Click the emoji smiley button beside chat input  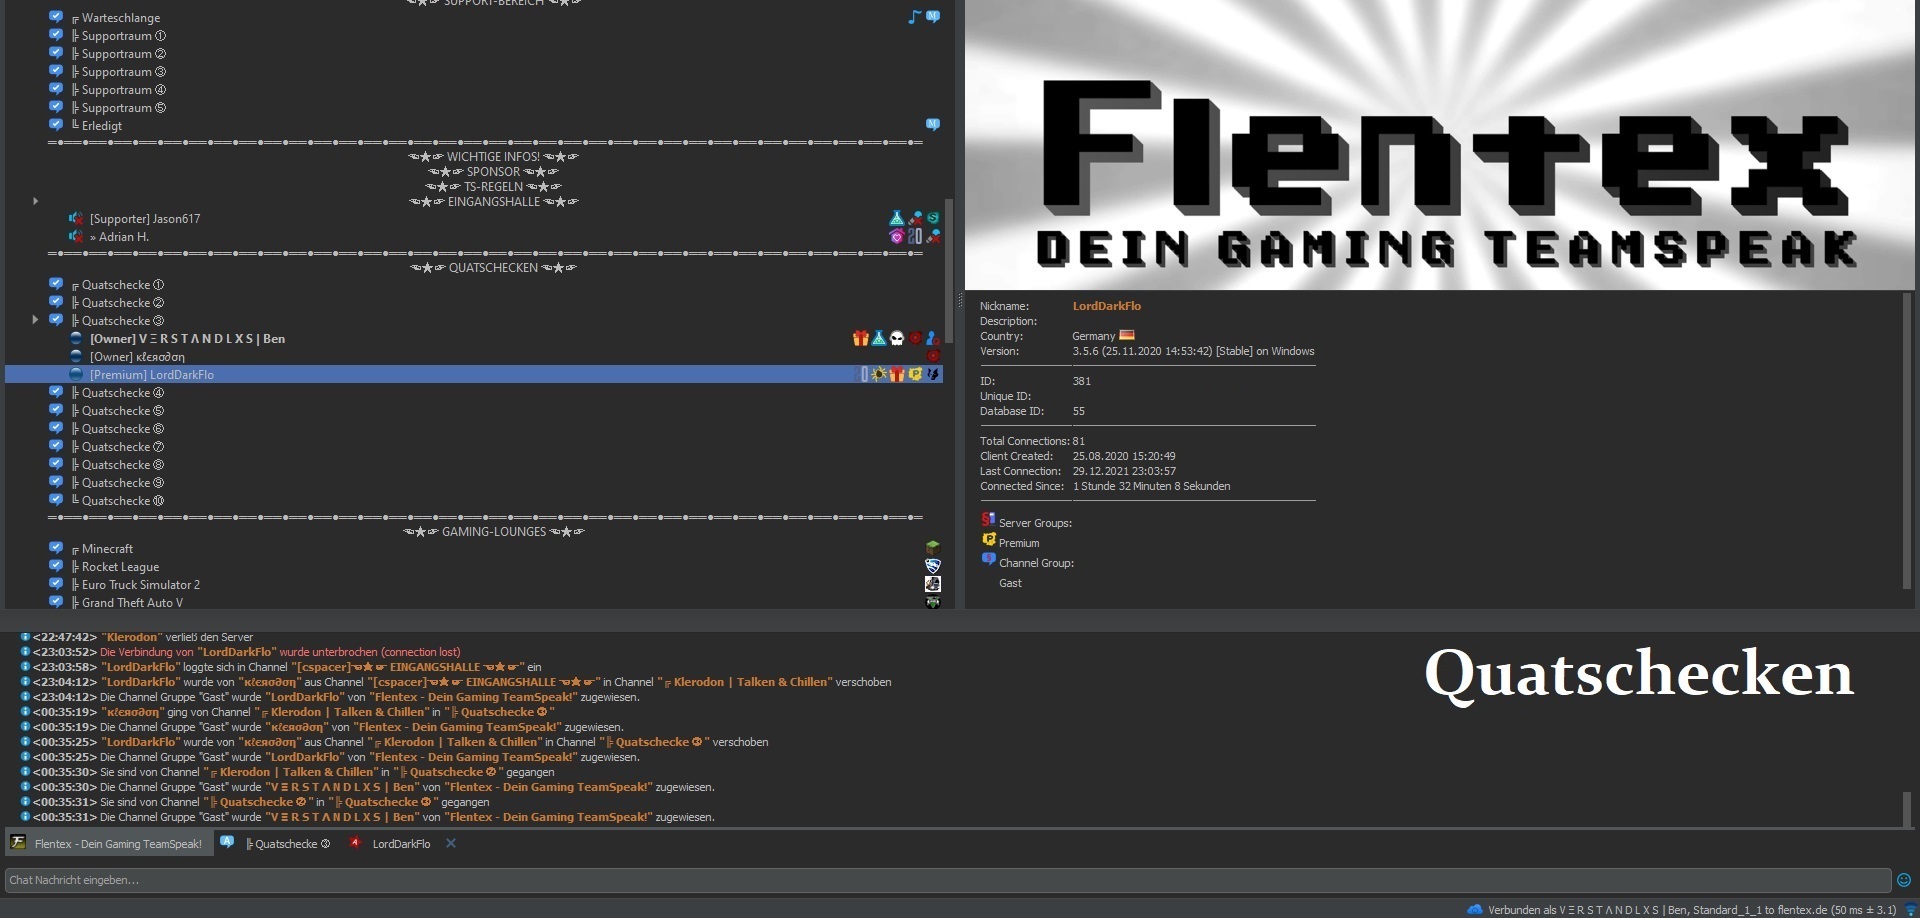1904,880
